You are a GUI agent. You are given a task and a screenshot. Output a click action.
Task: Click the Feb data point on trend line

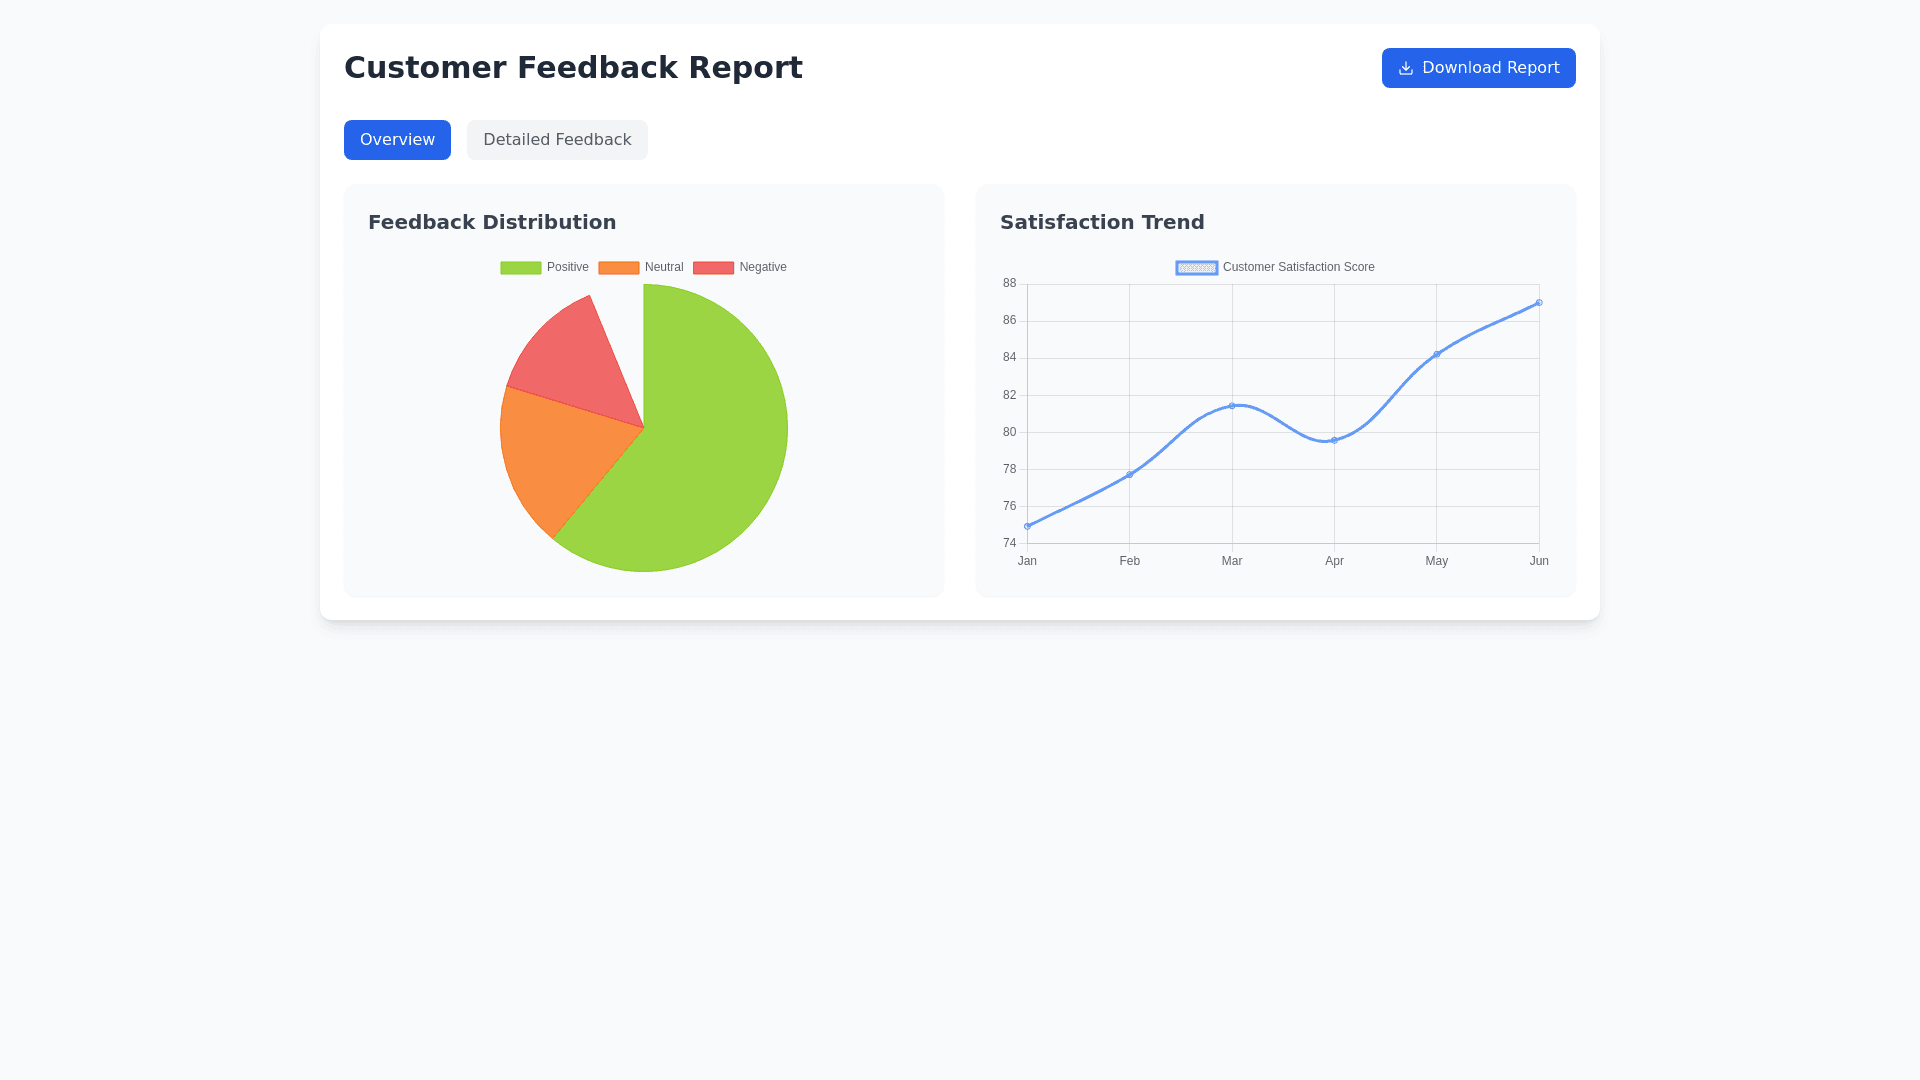point(1130,475)
